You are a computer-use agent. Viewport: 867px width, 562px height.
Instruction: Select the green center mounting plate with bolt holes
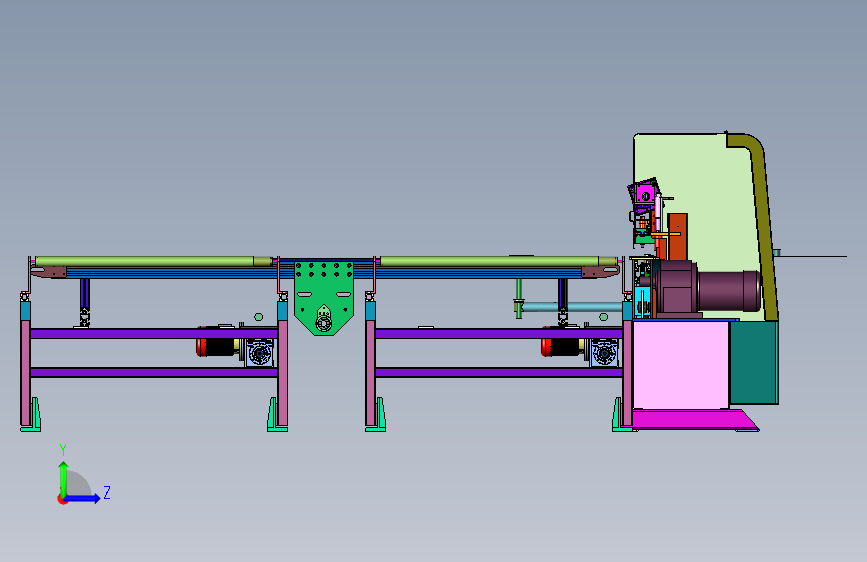323,297
